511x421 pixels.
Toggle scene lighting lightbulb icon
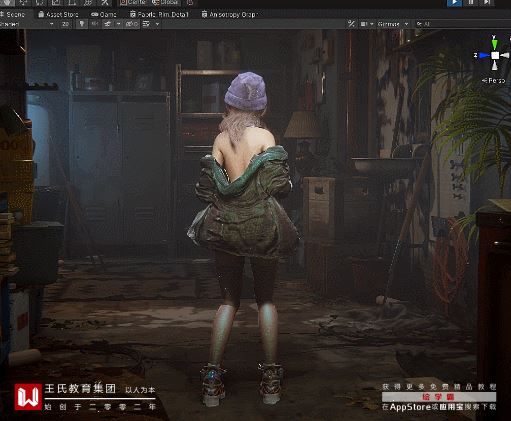pos(81,24)
